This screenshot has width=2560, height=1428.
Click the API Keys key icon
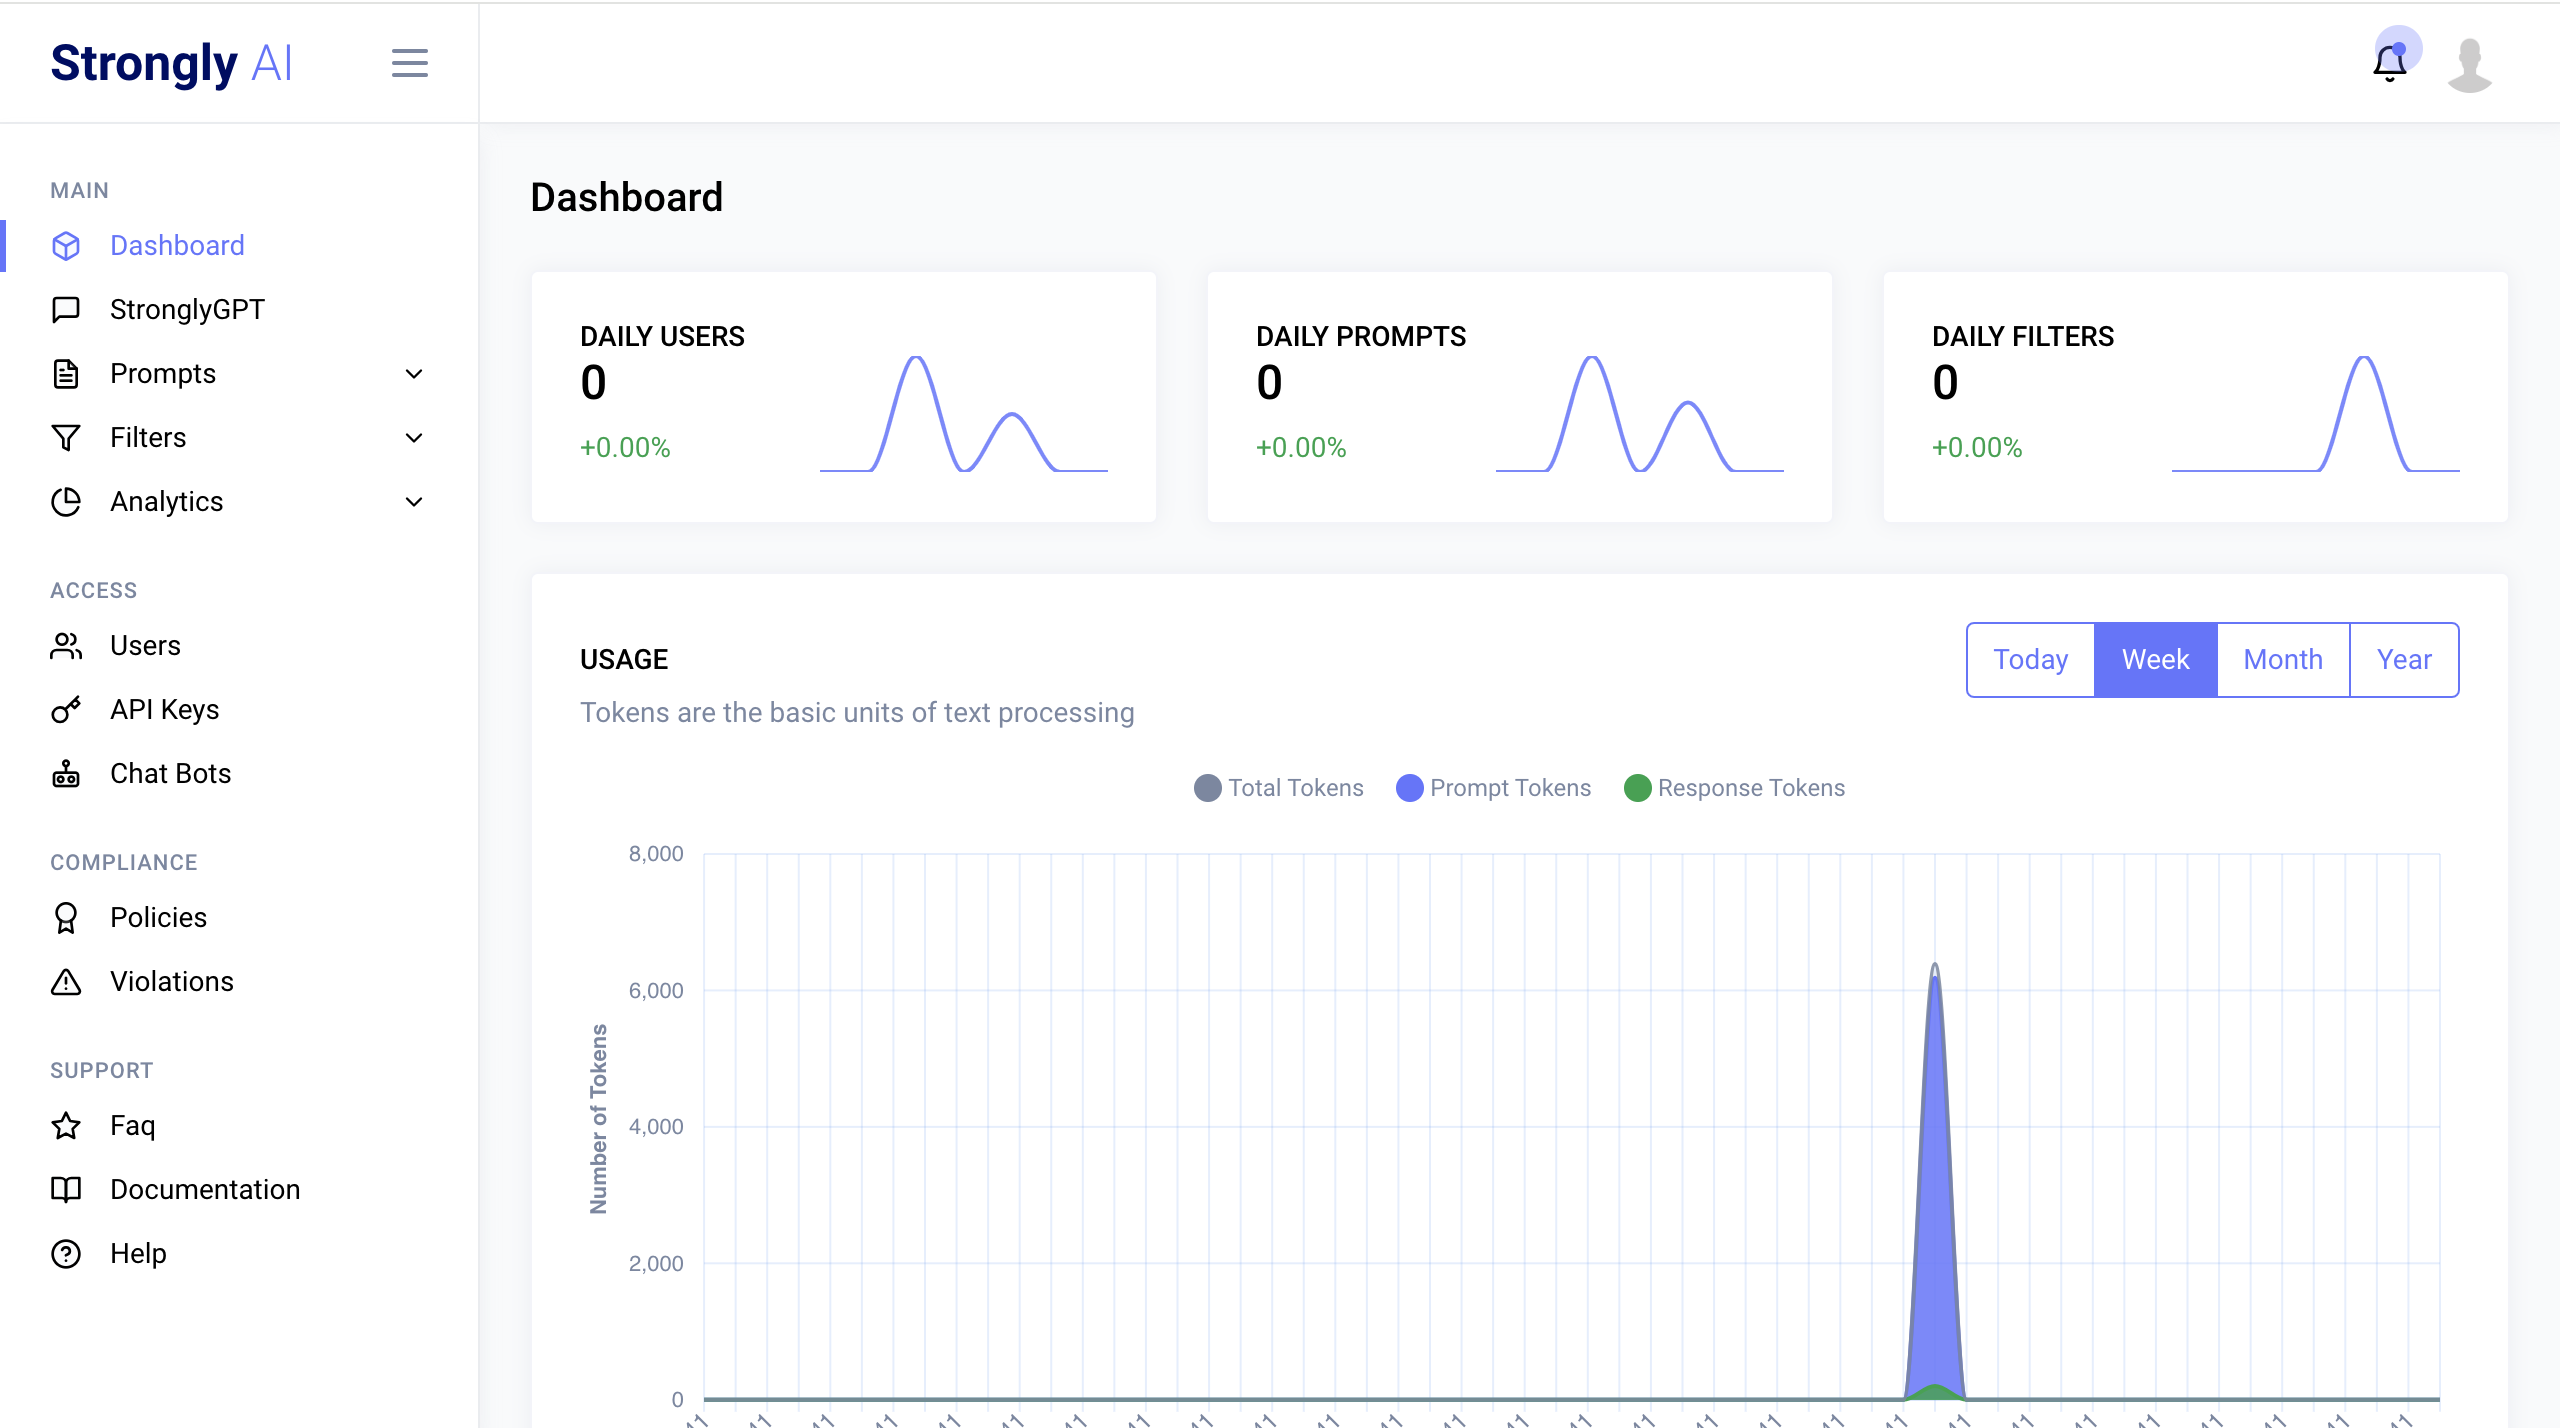click(x=66, y=710)
